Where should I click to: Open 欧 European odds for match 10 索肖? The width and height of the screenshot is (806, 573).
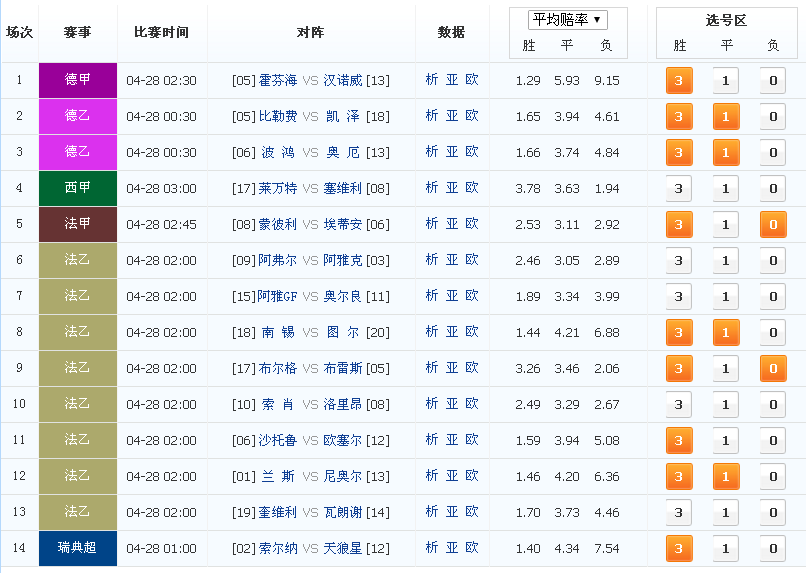pos(472,403)
